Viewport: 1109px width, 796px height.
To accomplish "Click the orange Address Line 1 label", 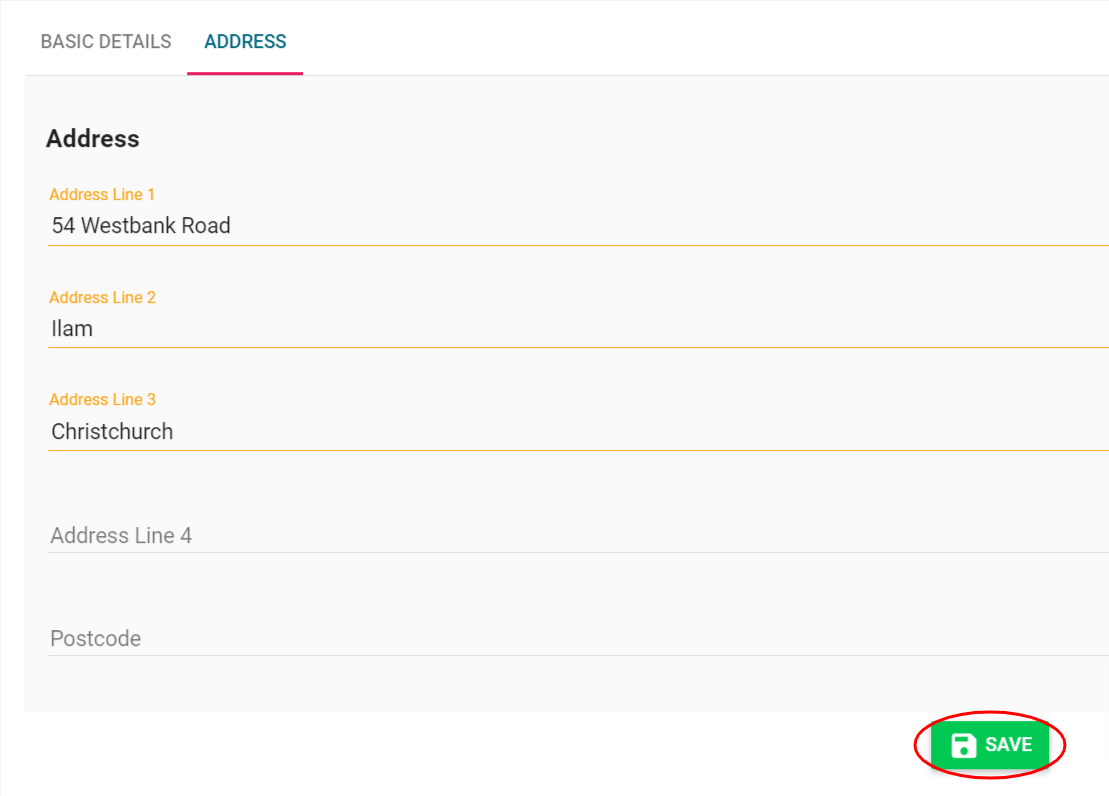I will coord(102,195).
